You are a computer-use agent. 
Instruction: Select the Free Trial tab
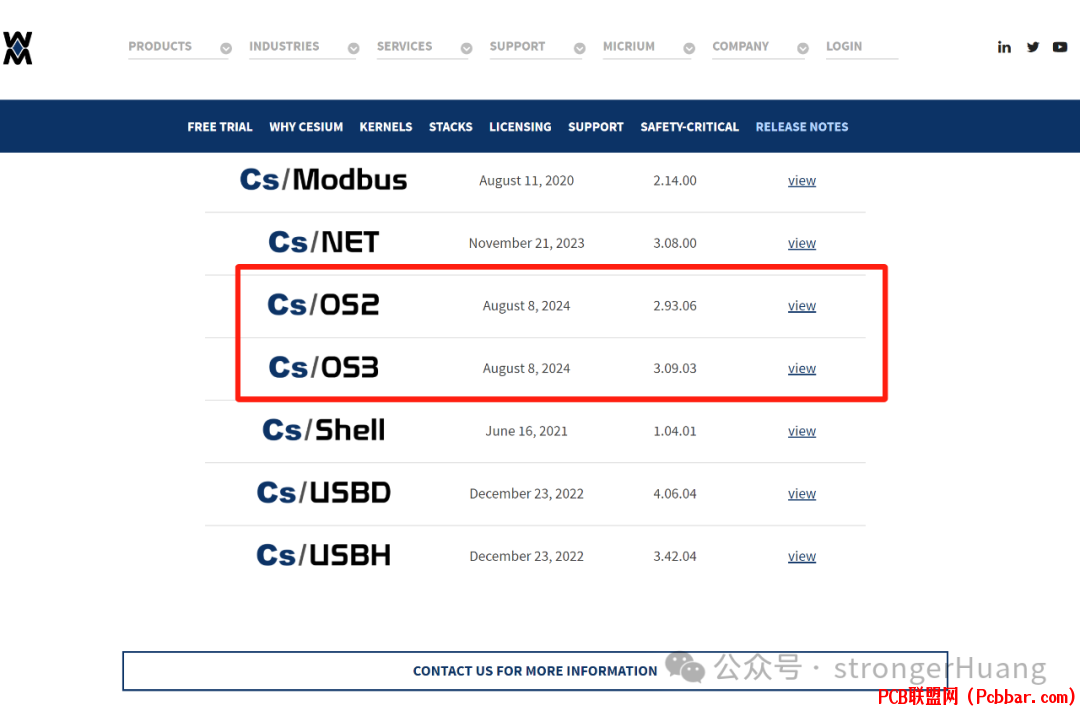[x=220, y=127]
